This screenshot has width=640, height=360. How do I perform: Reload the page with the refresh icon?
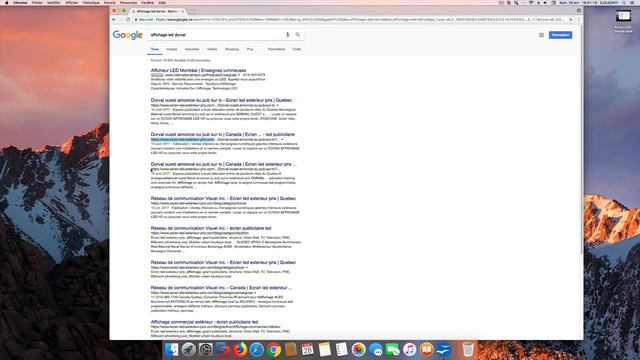(x=128, y=20)
